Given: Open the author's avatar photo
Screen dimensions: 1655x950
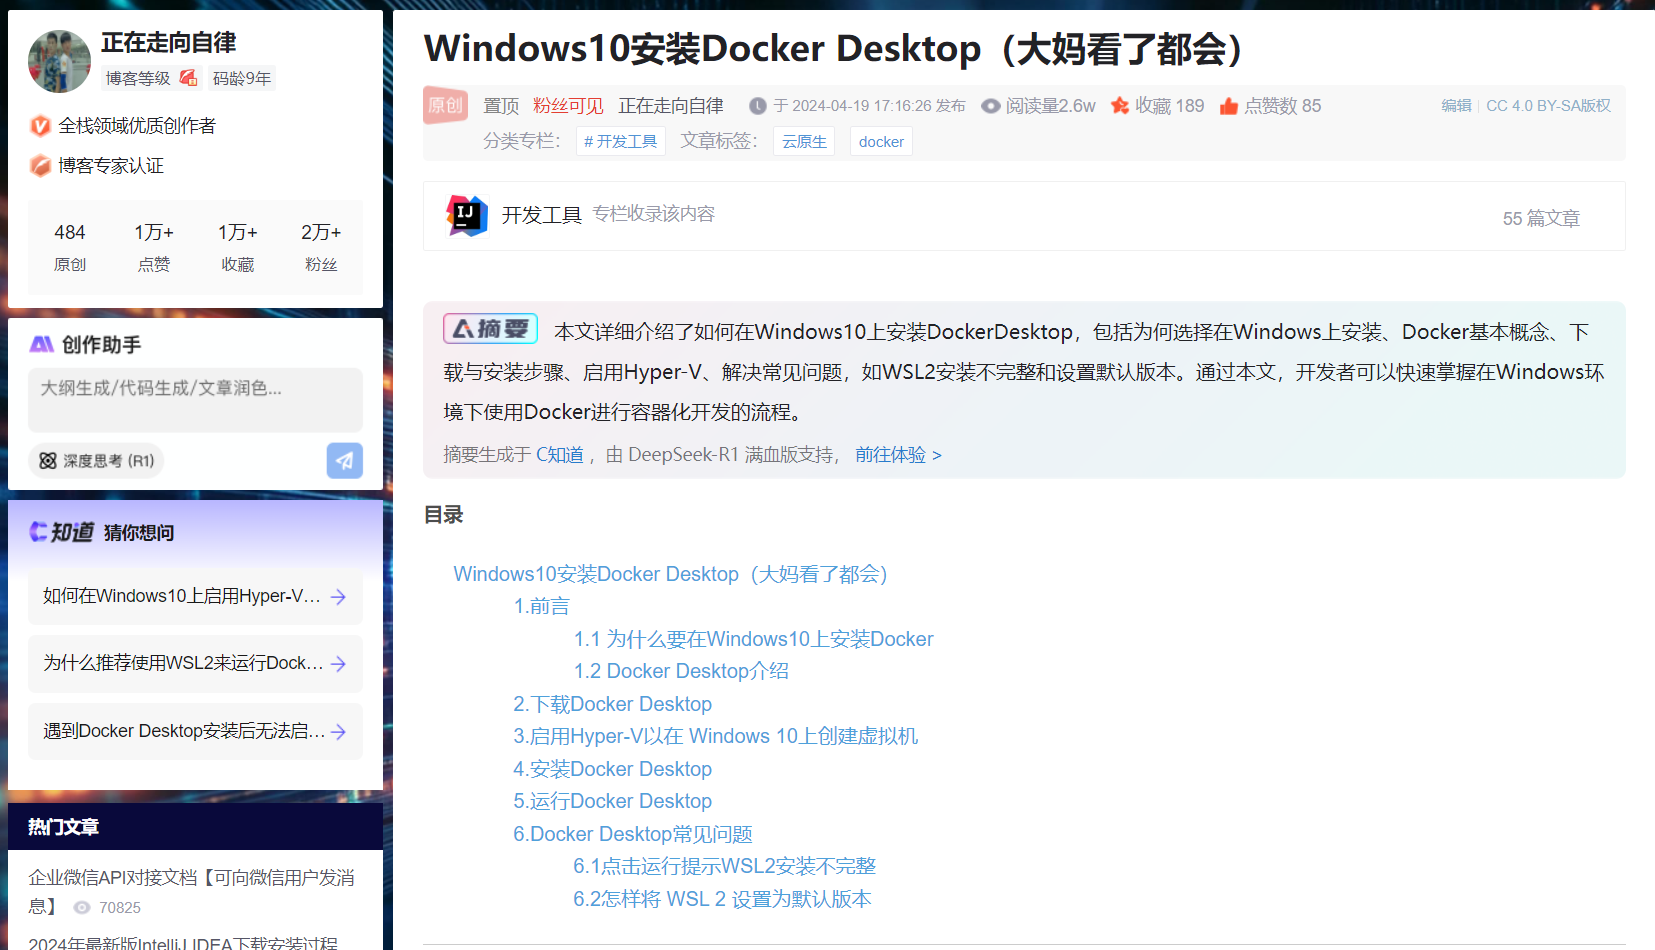Looking at the screenshot, I should (59, 61).
